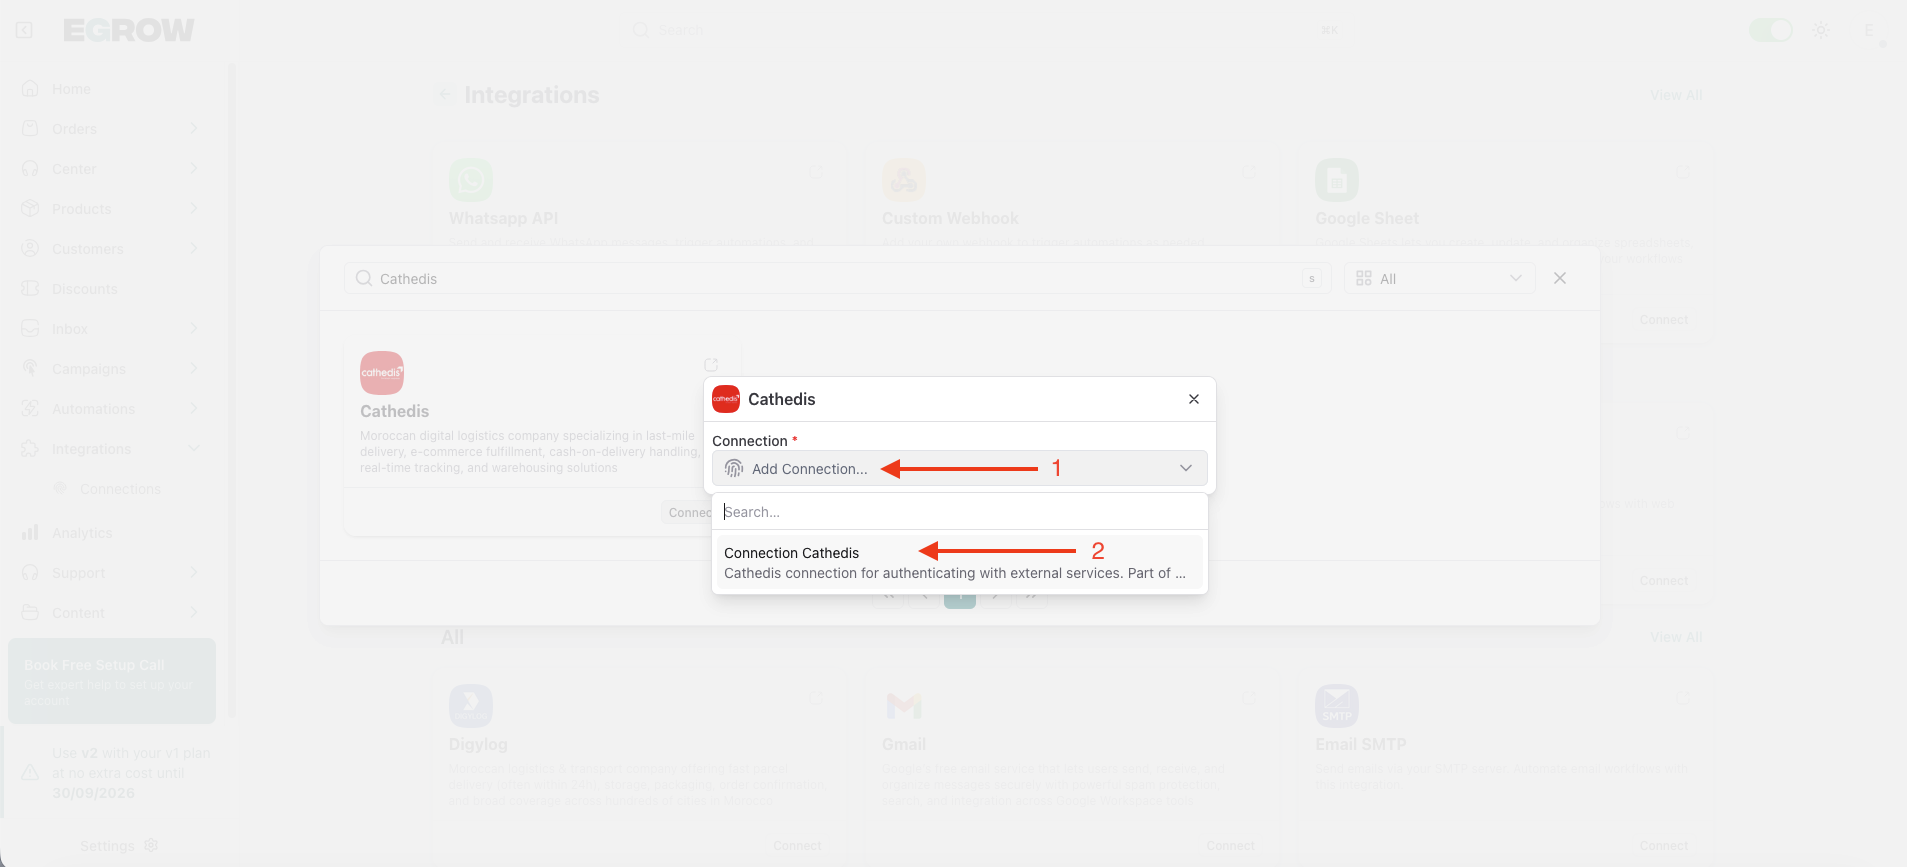Viewport: 1907px width, 867px height.
Task: Expand the Center sidebar menu
Action: tap(110, 169)
